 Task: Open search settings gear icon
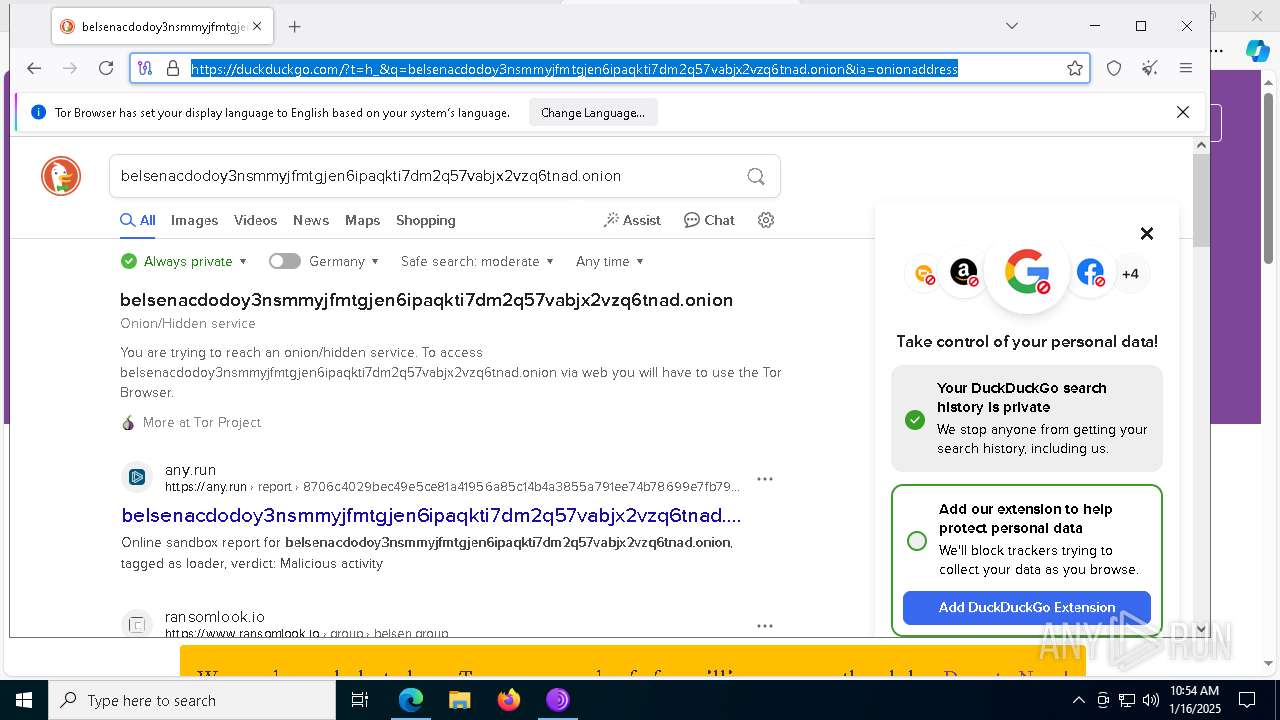pyautogui.click(x=766, y=220)
